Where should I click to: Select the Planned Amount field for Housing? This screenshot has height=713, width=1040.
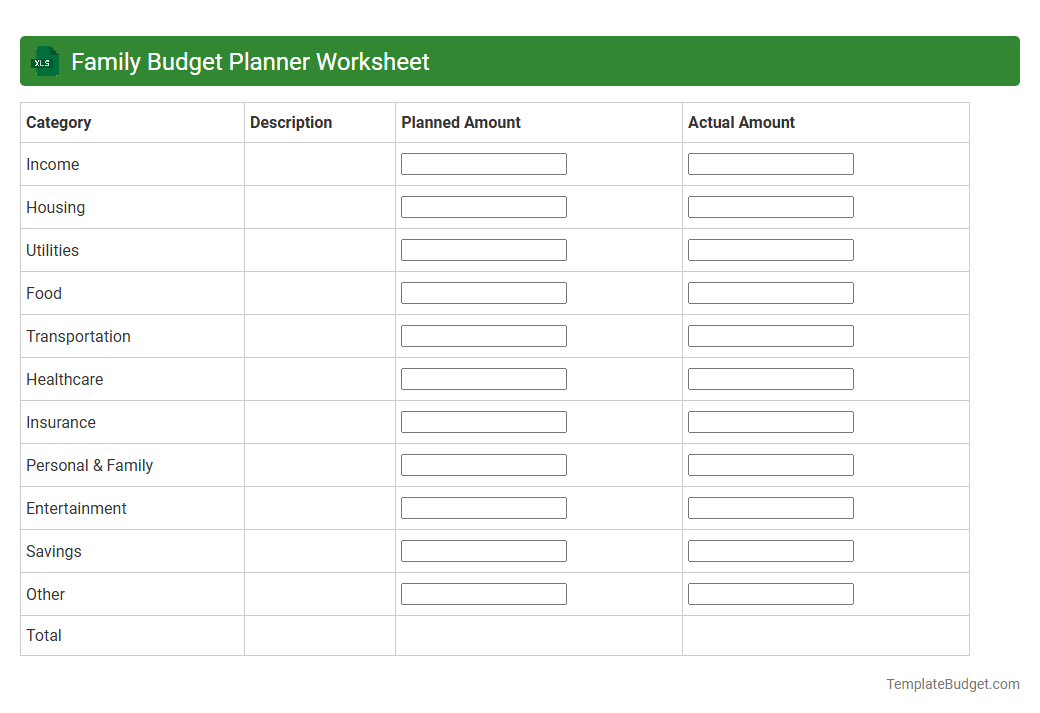click(x=483, y=206)
